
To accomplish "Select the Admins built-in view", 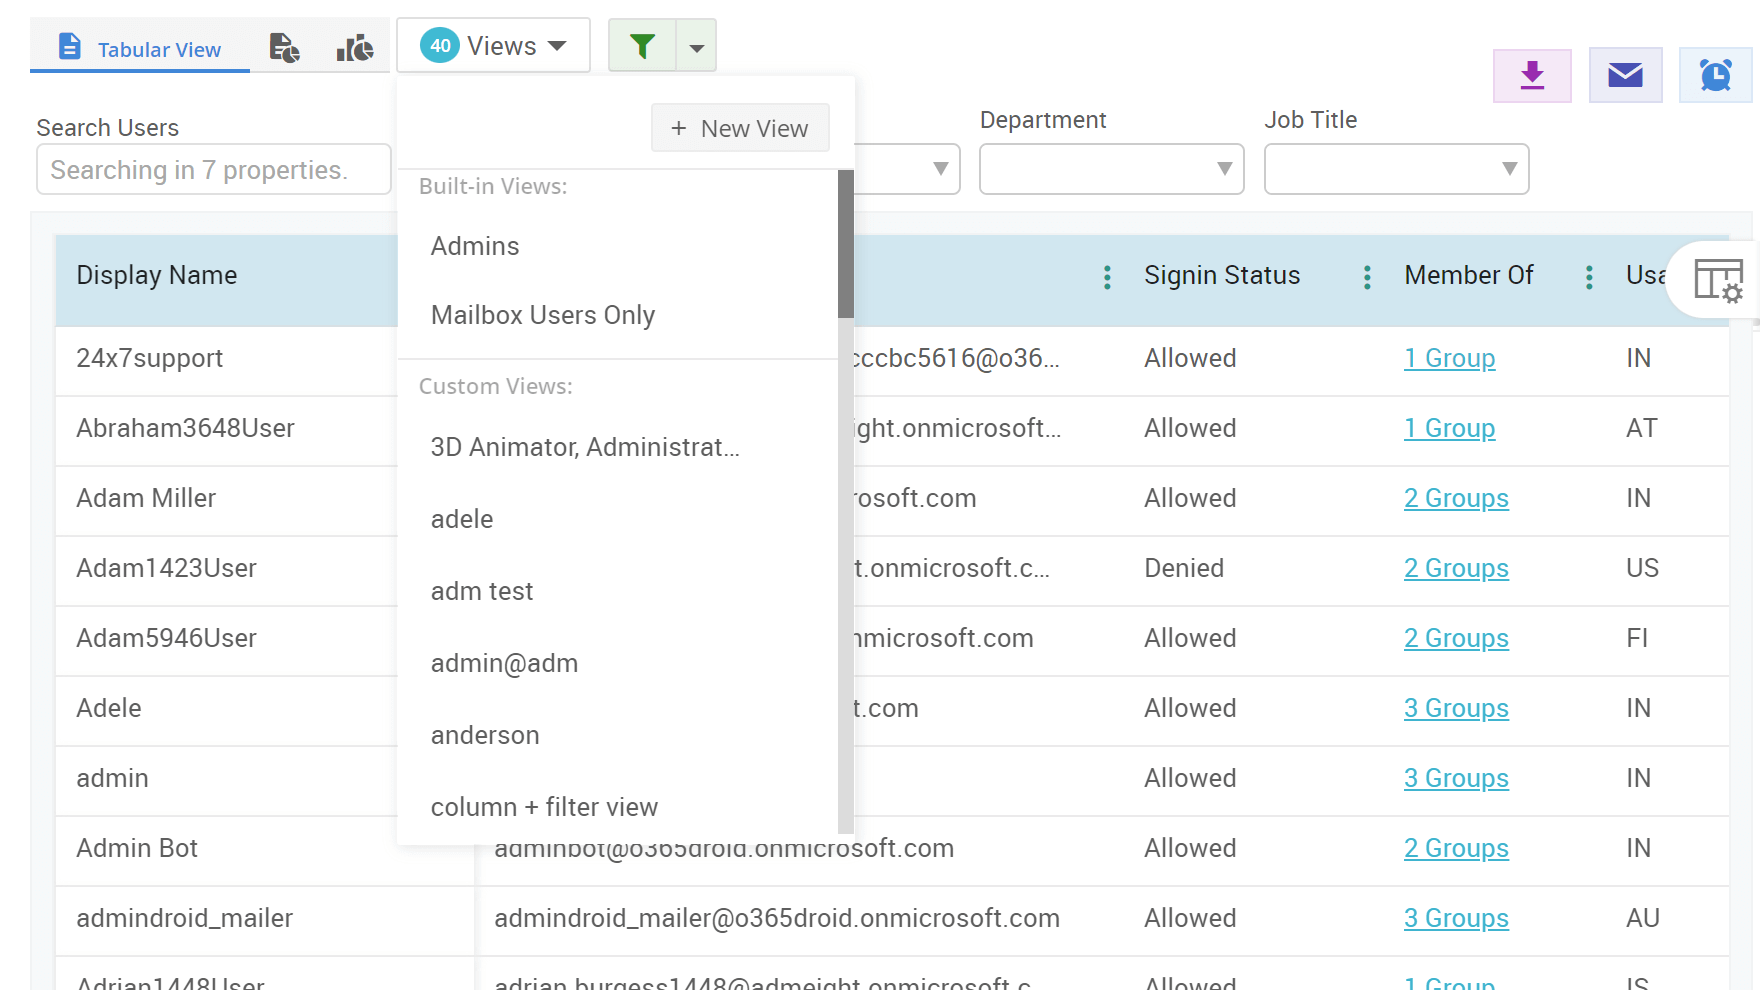I will tap(475, 246).
